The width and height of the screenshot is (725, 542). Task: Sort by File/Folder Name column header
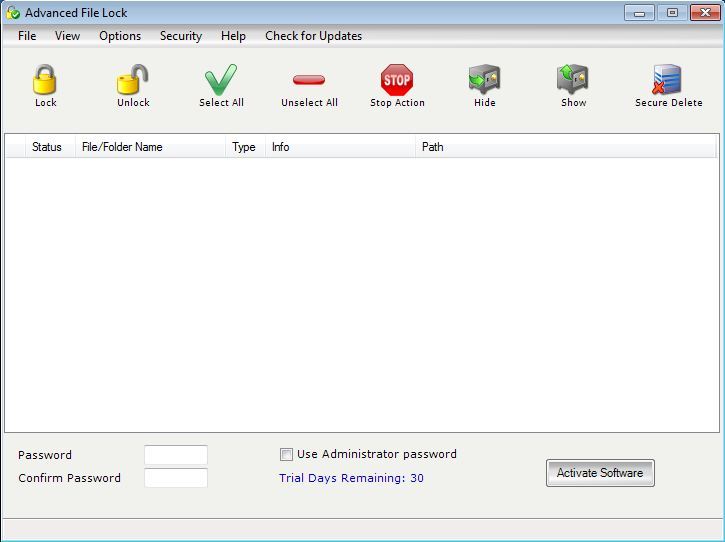coord(150,147)
